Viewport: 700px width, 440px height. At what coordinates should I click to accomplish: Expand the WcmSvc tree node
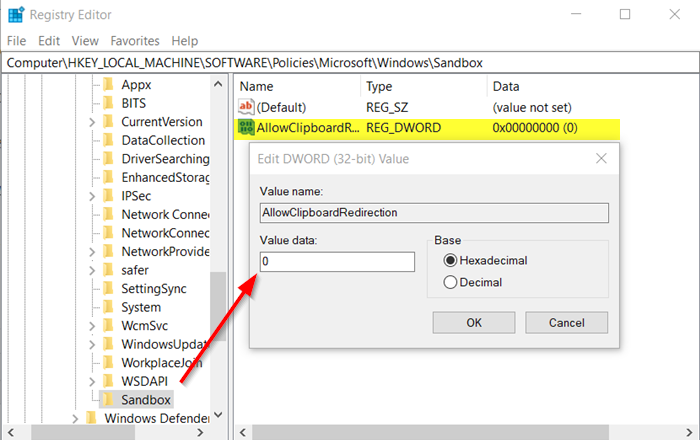[92, 326]
